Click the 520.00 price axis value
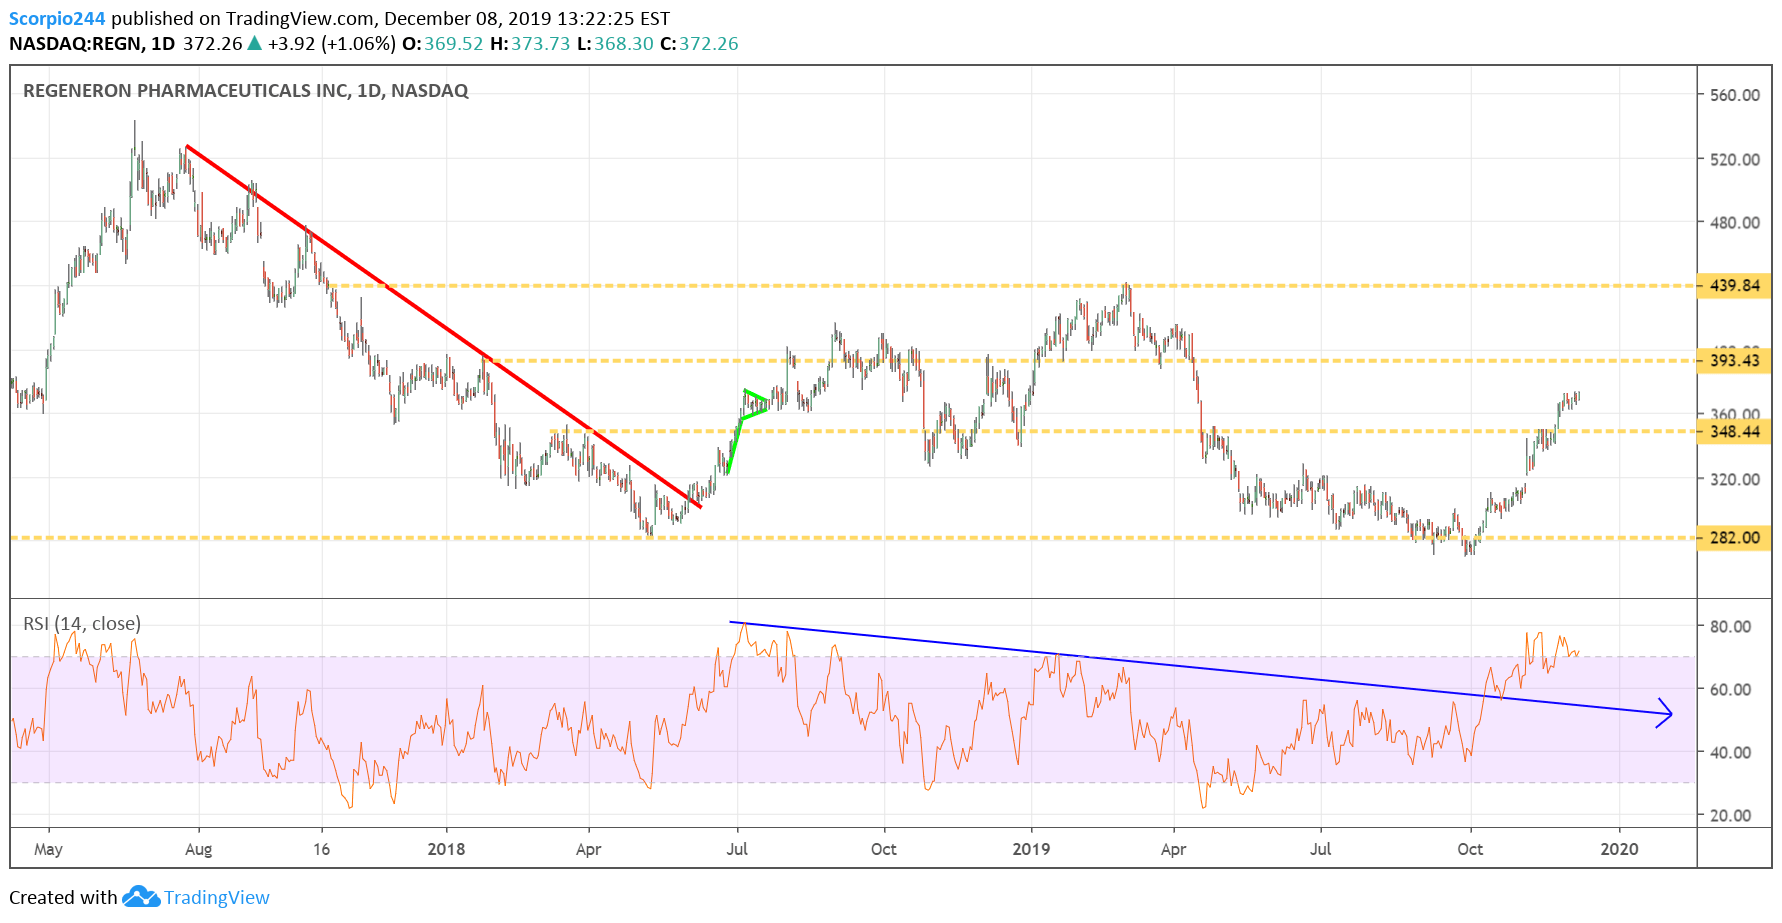The image size is (1782, 923). pos(1735,159)
